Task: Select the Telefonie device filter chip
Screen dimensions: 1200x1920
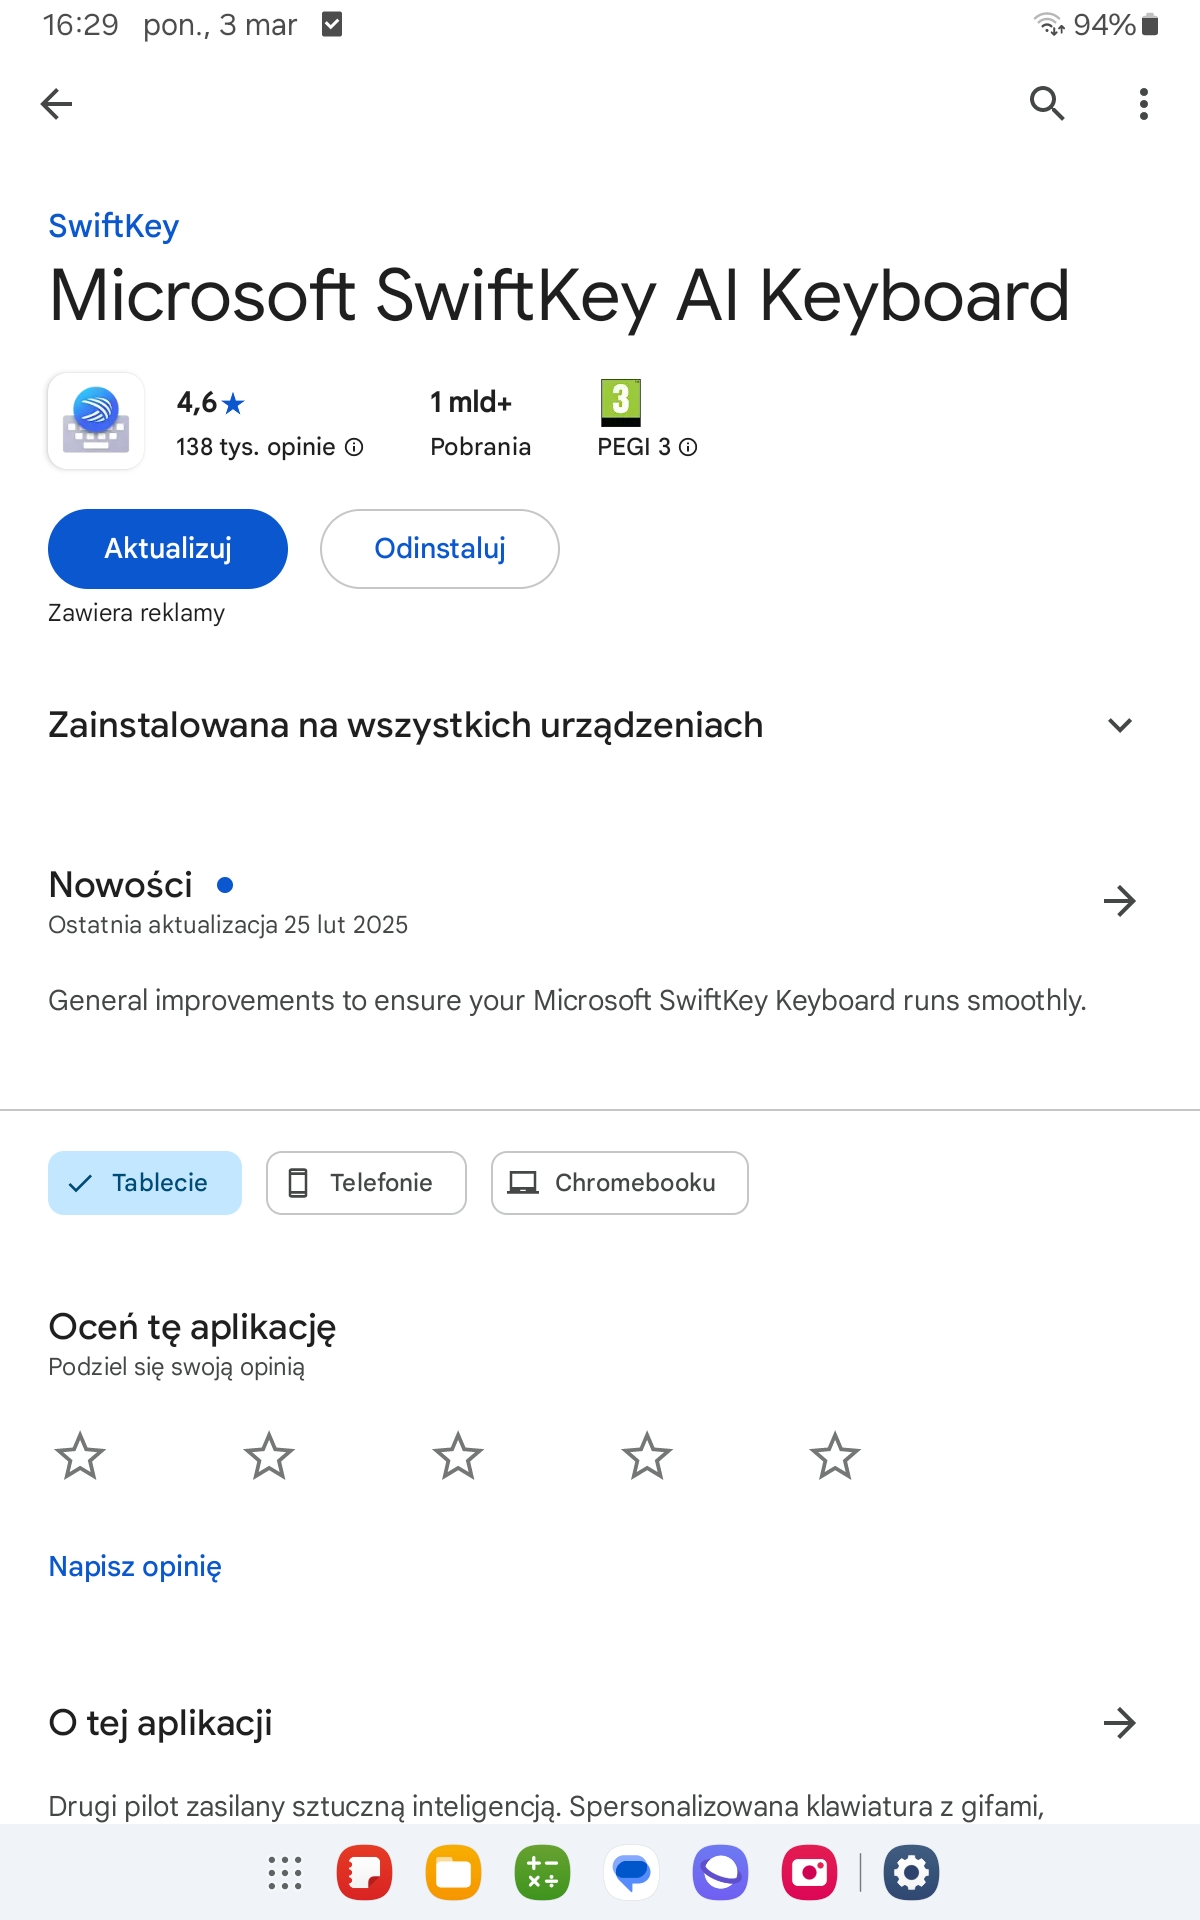Action: click(366, 1183)
